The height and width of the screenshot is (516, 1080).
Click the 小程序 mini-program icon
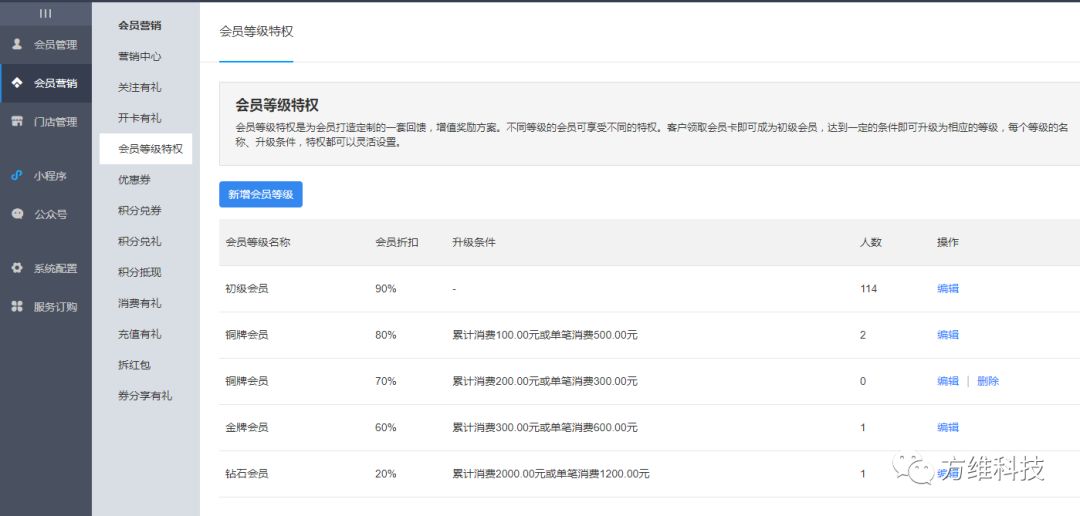coord(17,175)
